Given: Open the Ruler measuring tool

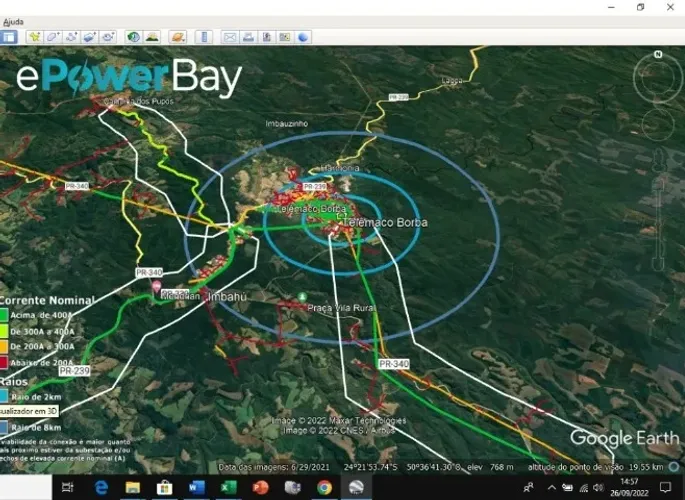Looking at the screenshot, I should click(204, 37).
